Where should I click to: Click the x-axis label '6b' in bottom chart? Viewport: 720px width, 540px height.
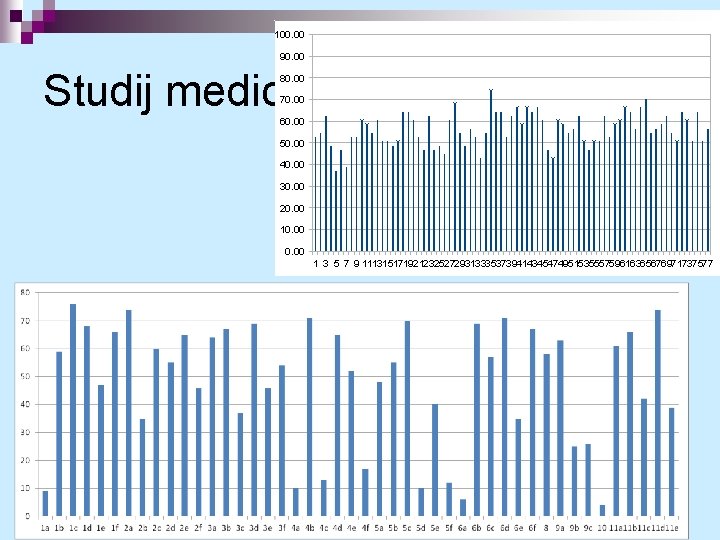pos(477,528)
